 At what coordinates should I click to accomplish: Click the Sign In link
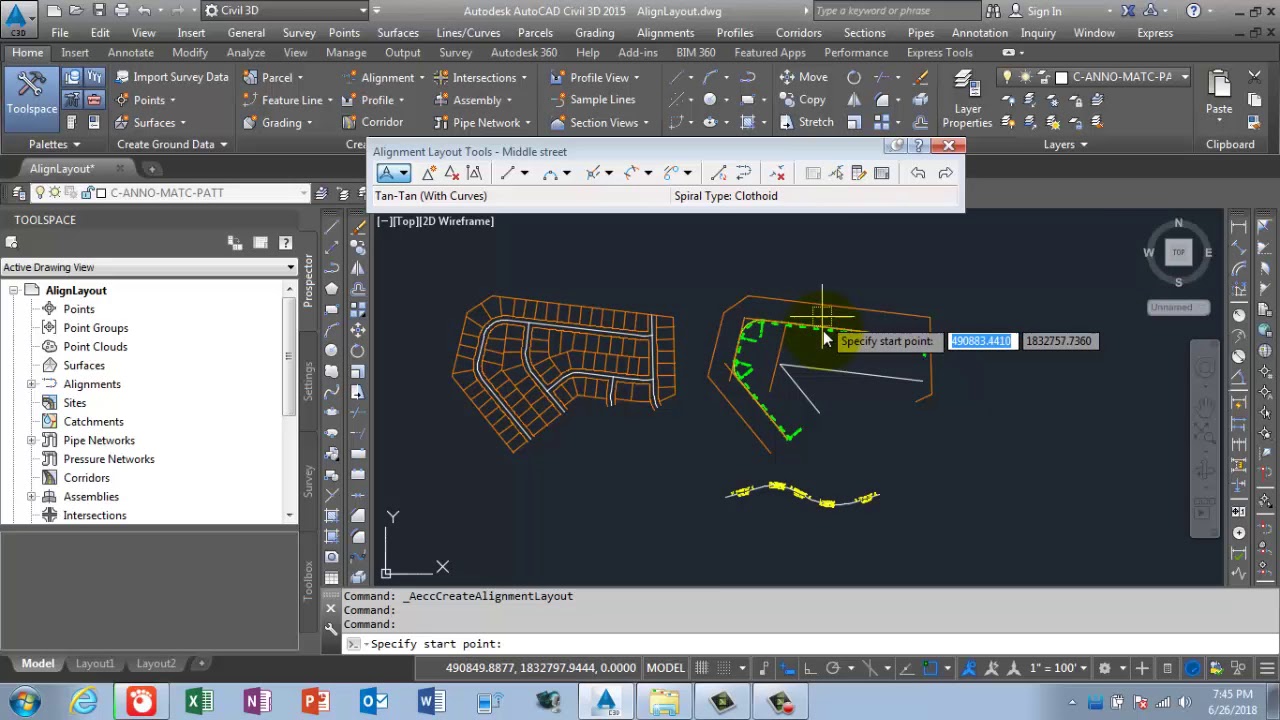click(1044, 11)
